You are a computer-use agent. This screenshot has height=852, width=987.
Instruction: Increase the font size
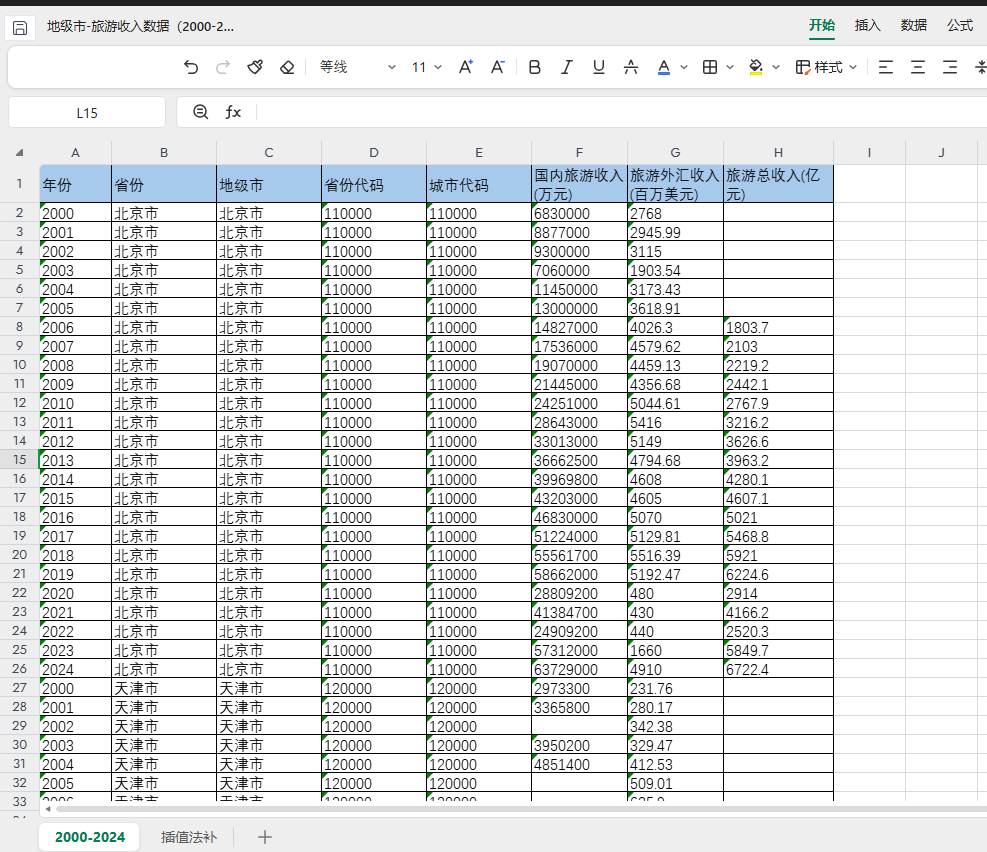(x=465, y=67)
